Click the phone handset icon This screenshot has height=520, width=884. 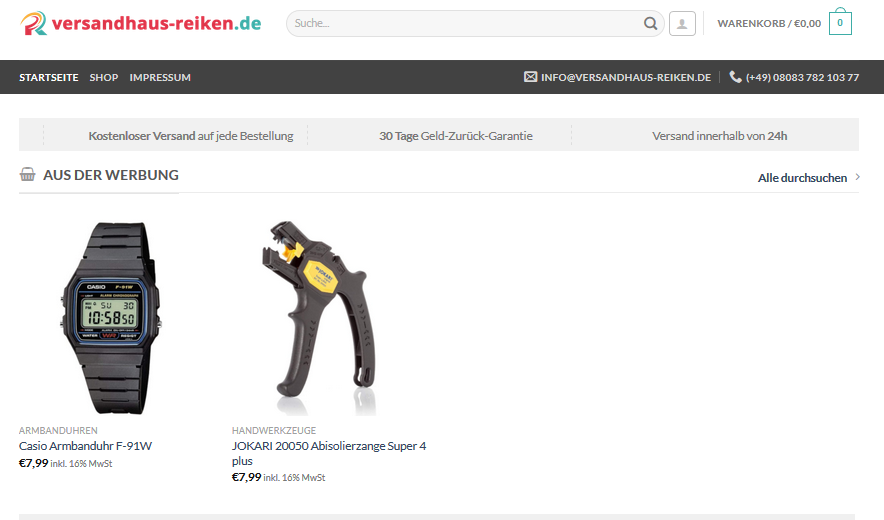[x=735, y=77]
